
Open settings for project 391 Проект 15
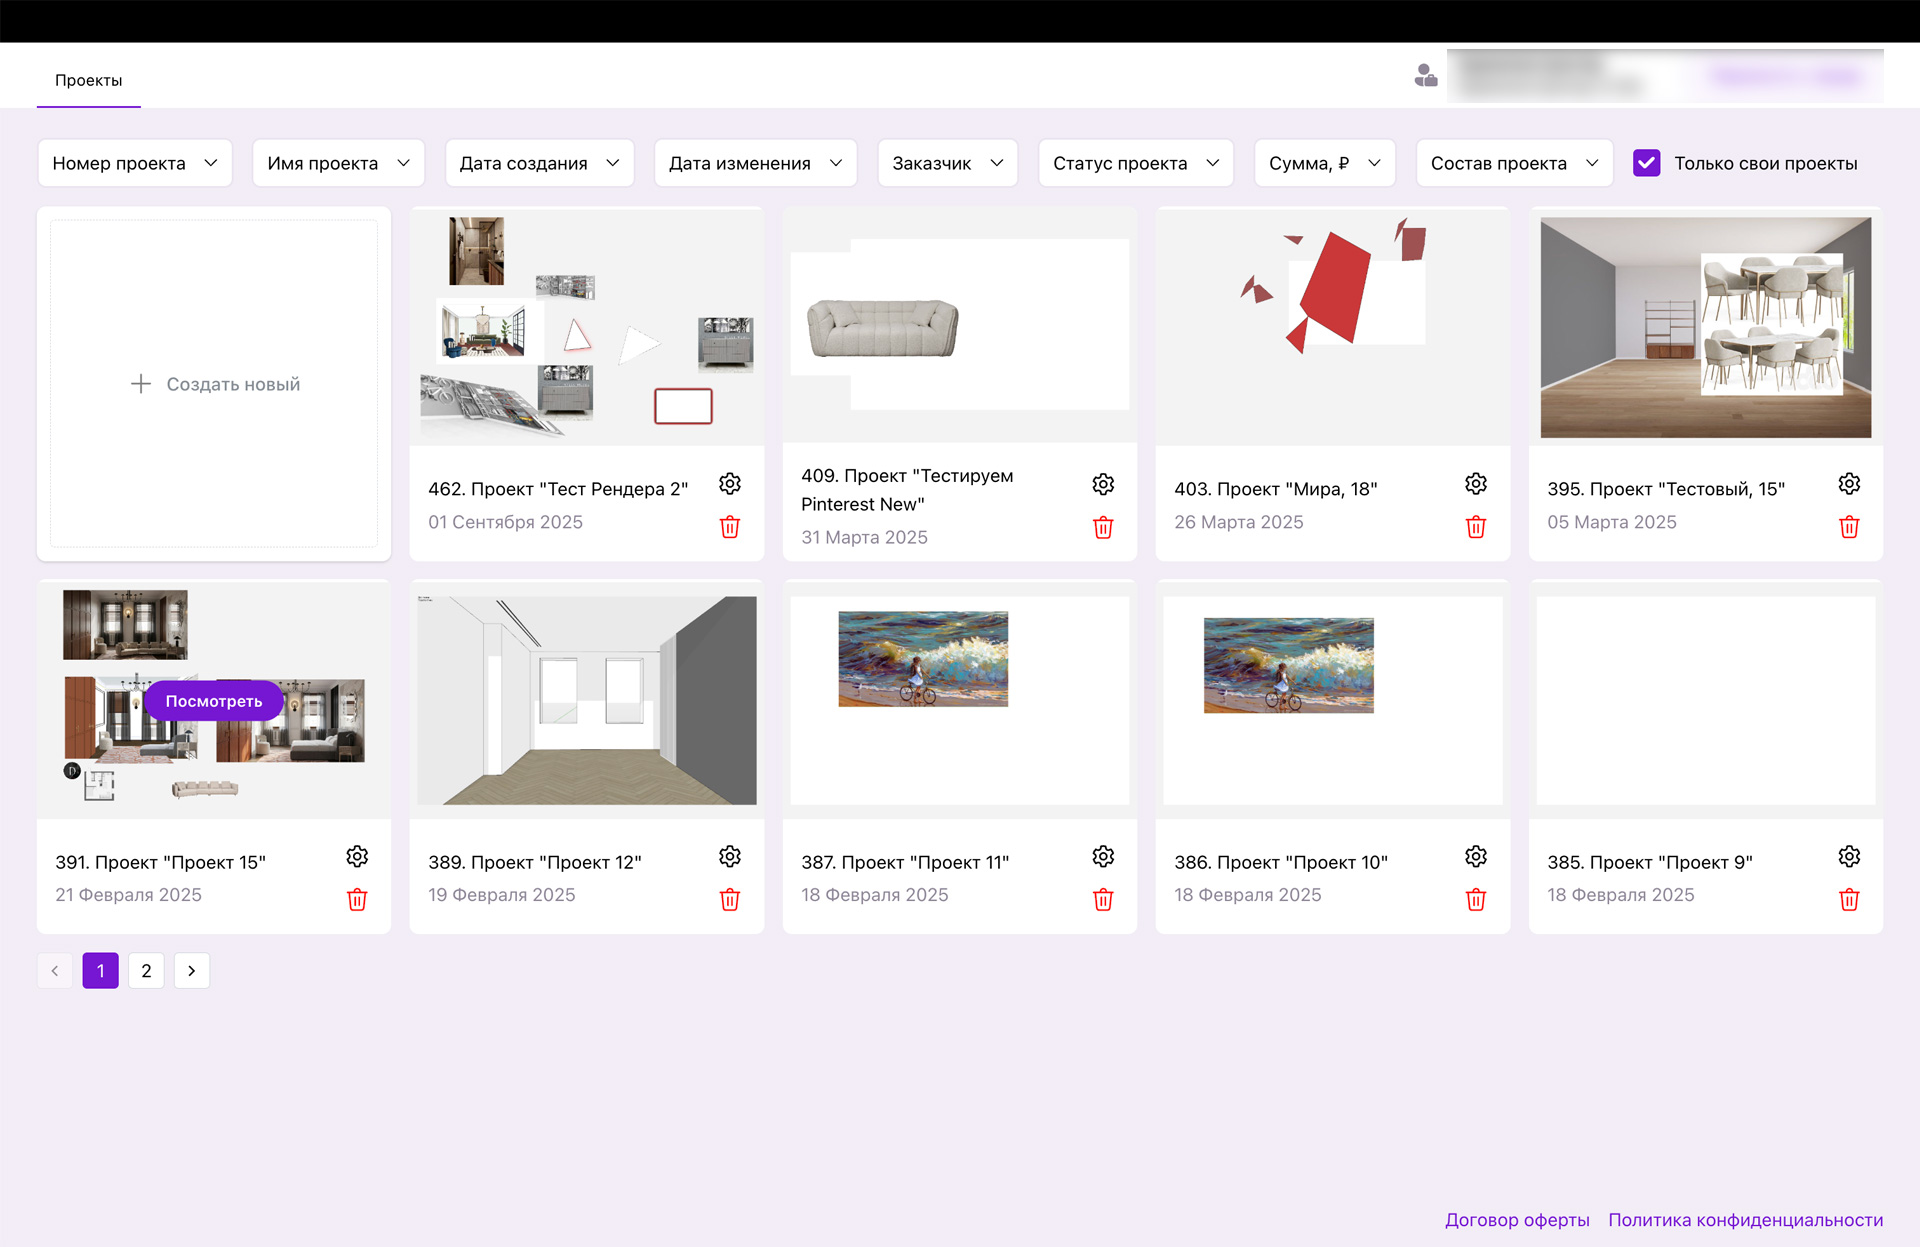click(357, 857)
